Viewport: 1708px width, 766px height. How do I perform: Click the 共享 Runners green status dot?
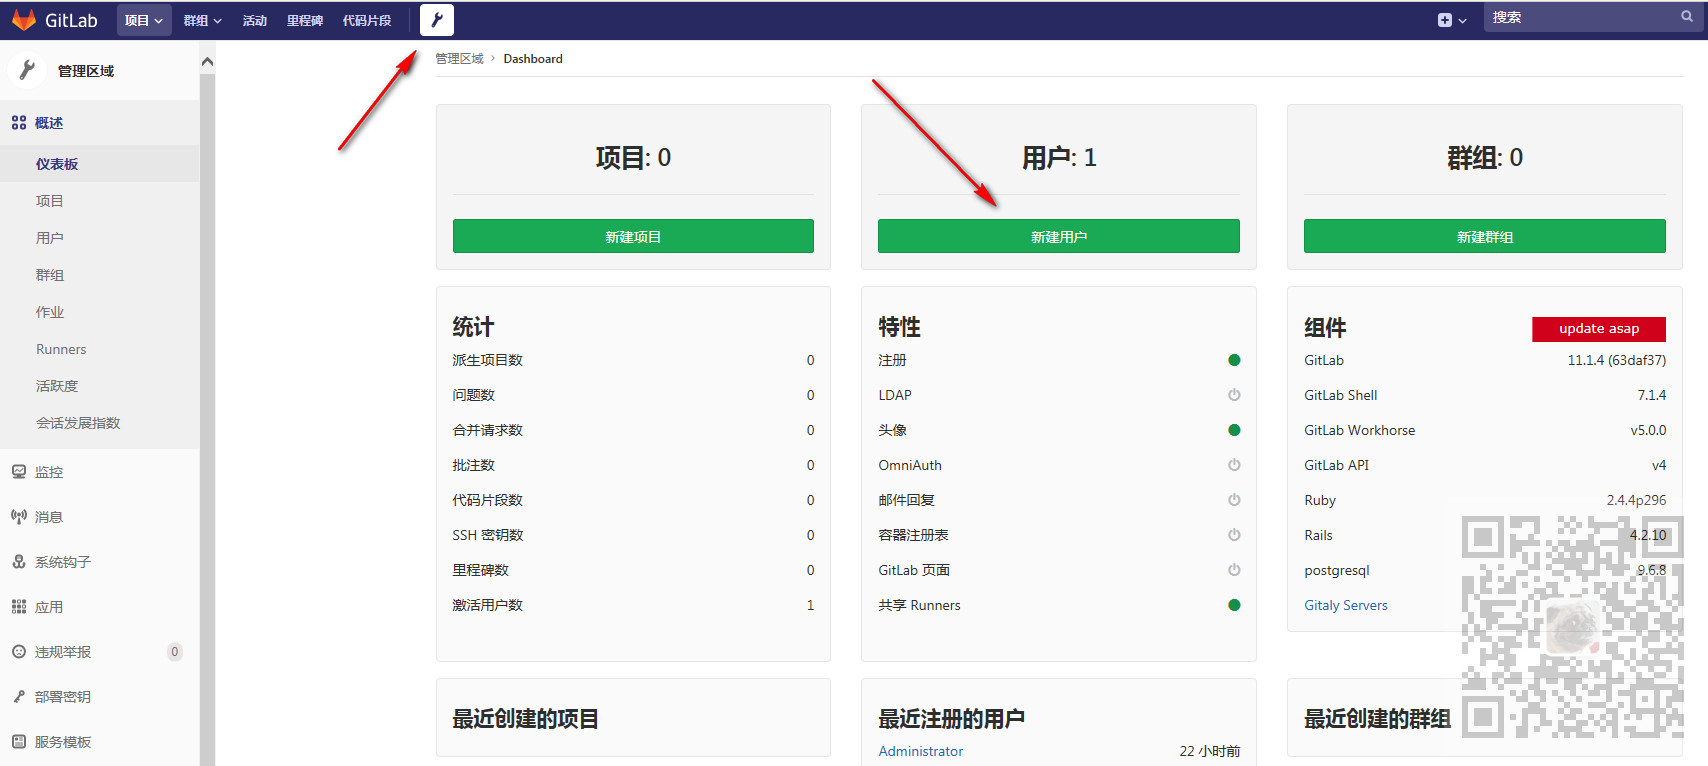[1234, 605]
